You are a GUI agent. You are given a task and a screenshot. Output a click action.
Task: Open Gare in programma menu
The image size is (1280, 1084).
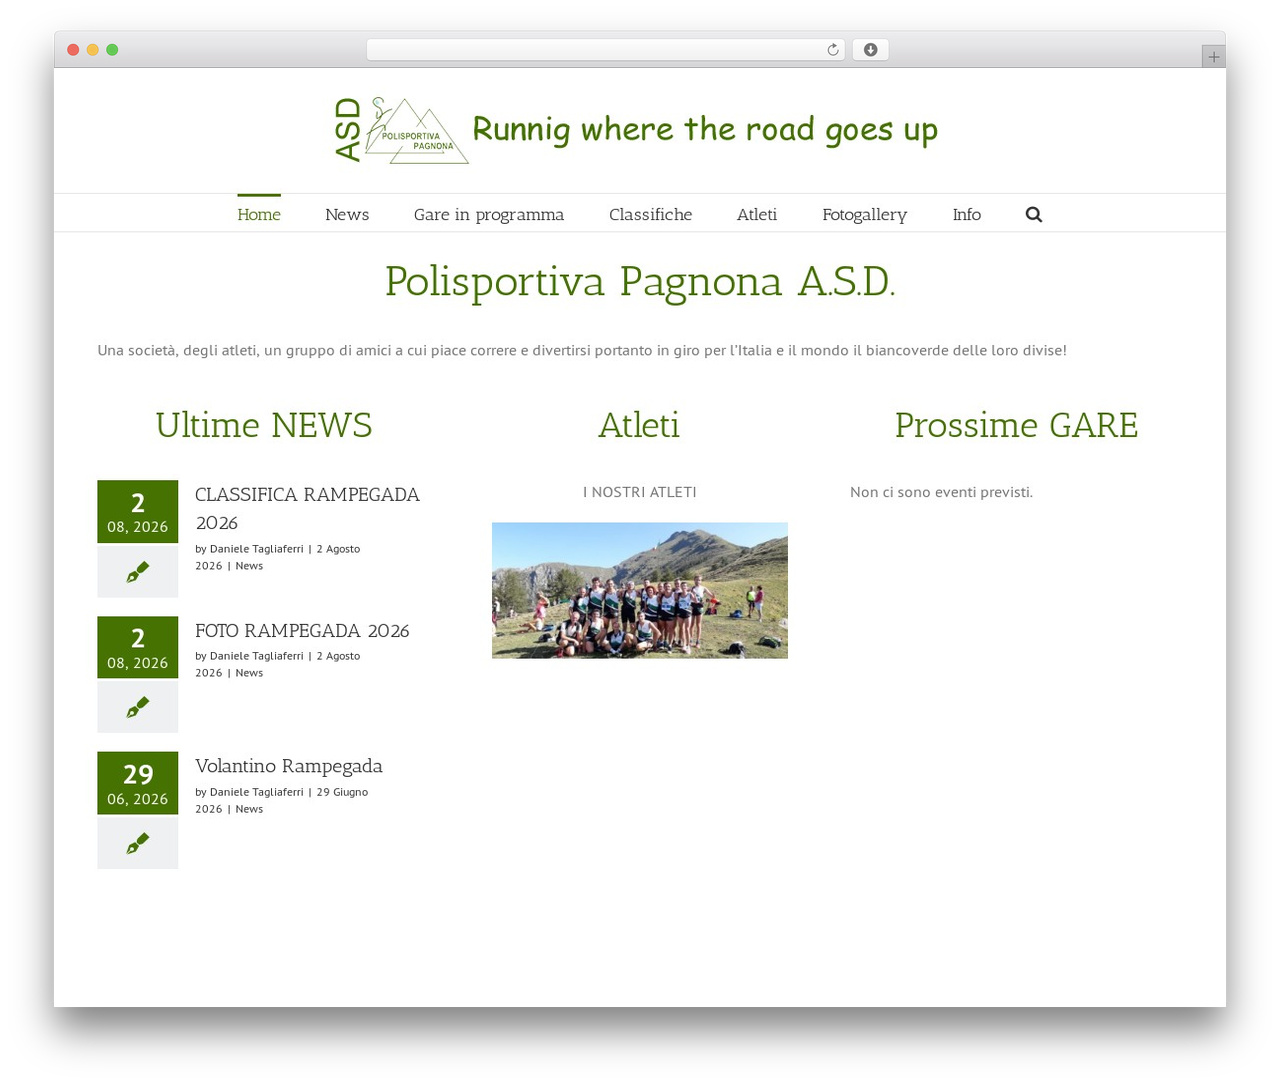click(489, 214)
